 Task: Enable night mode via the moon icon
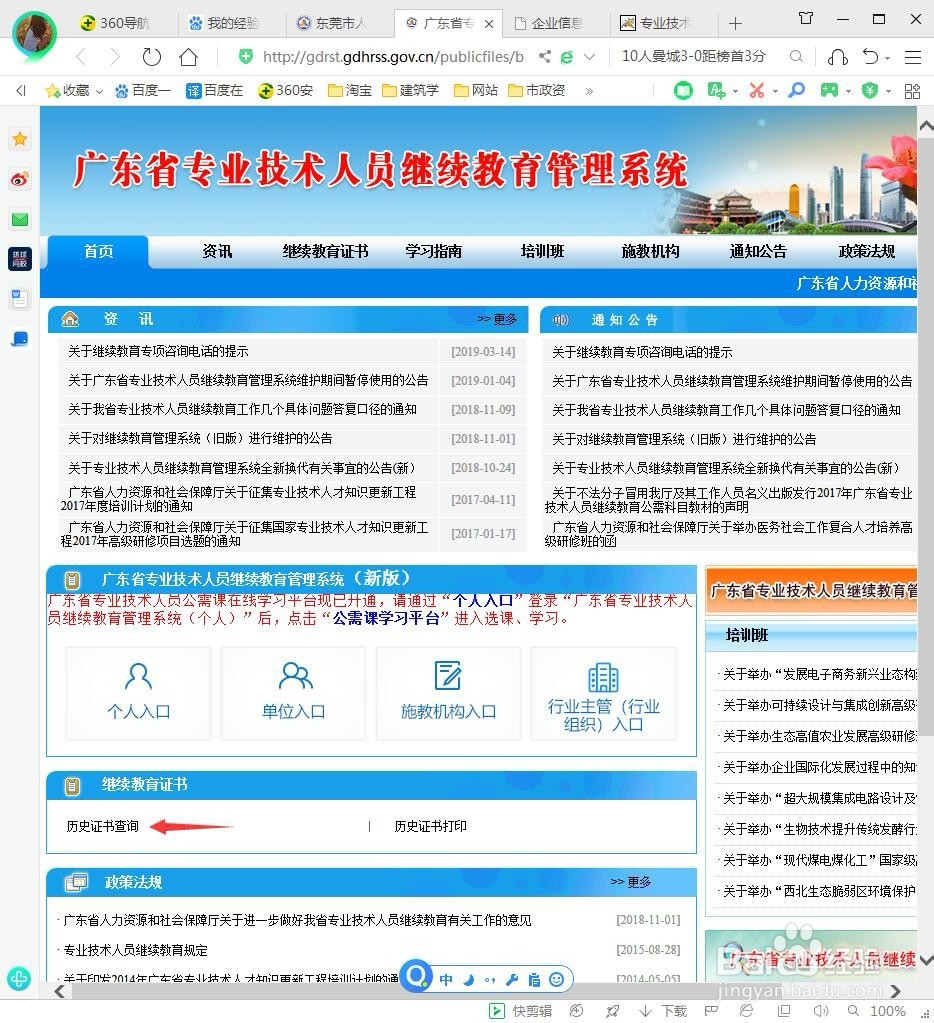pyautogui.click(x=467, y=978)
